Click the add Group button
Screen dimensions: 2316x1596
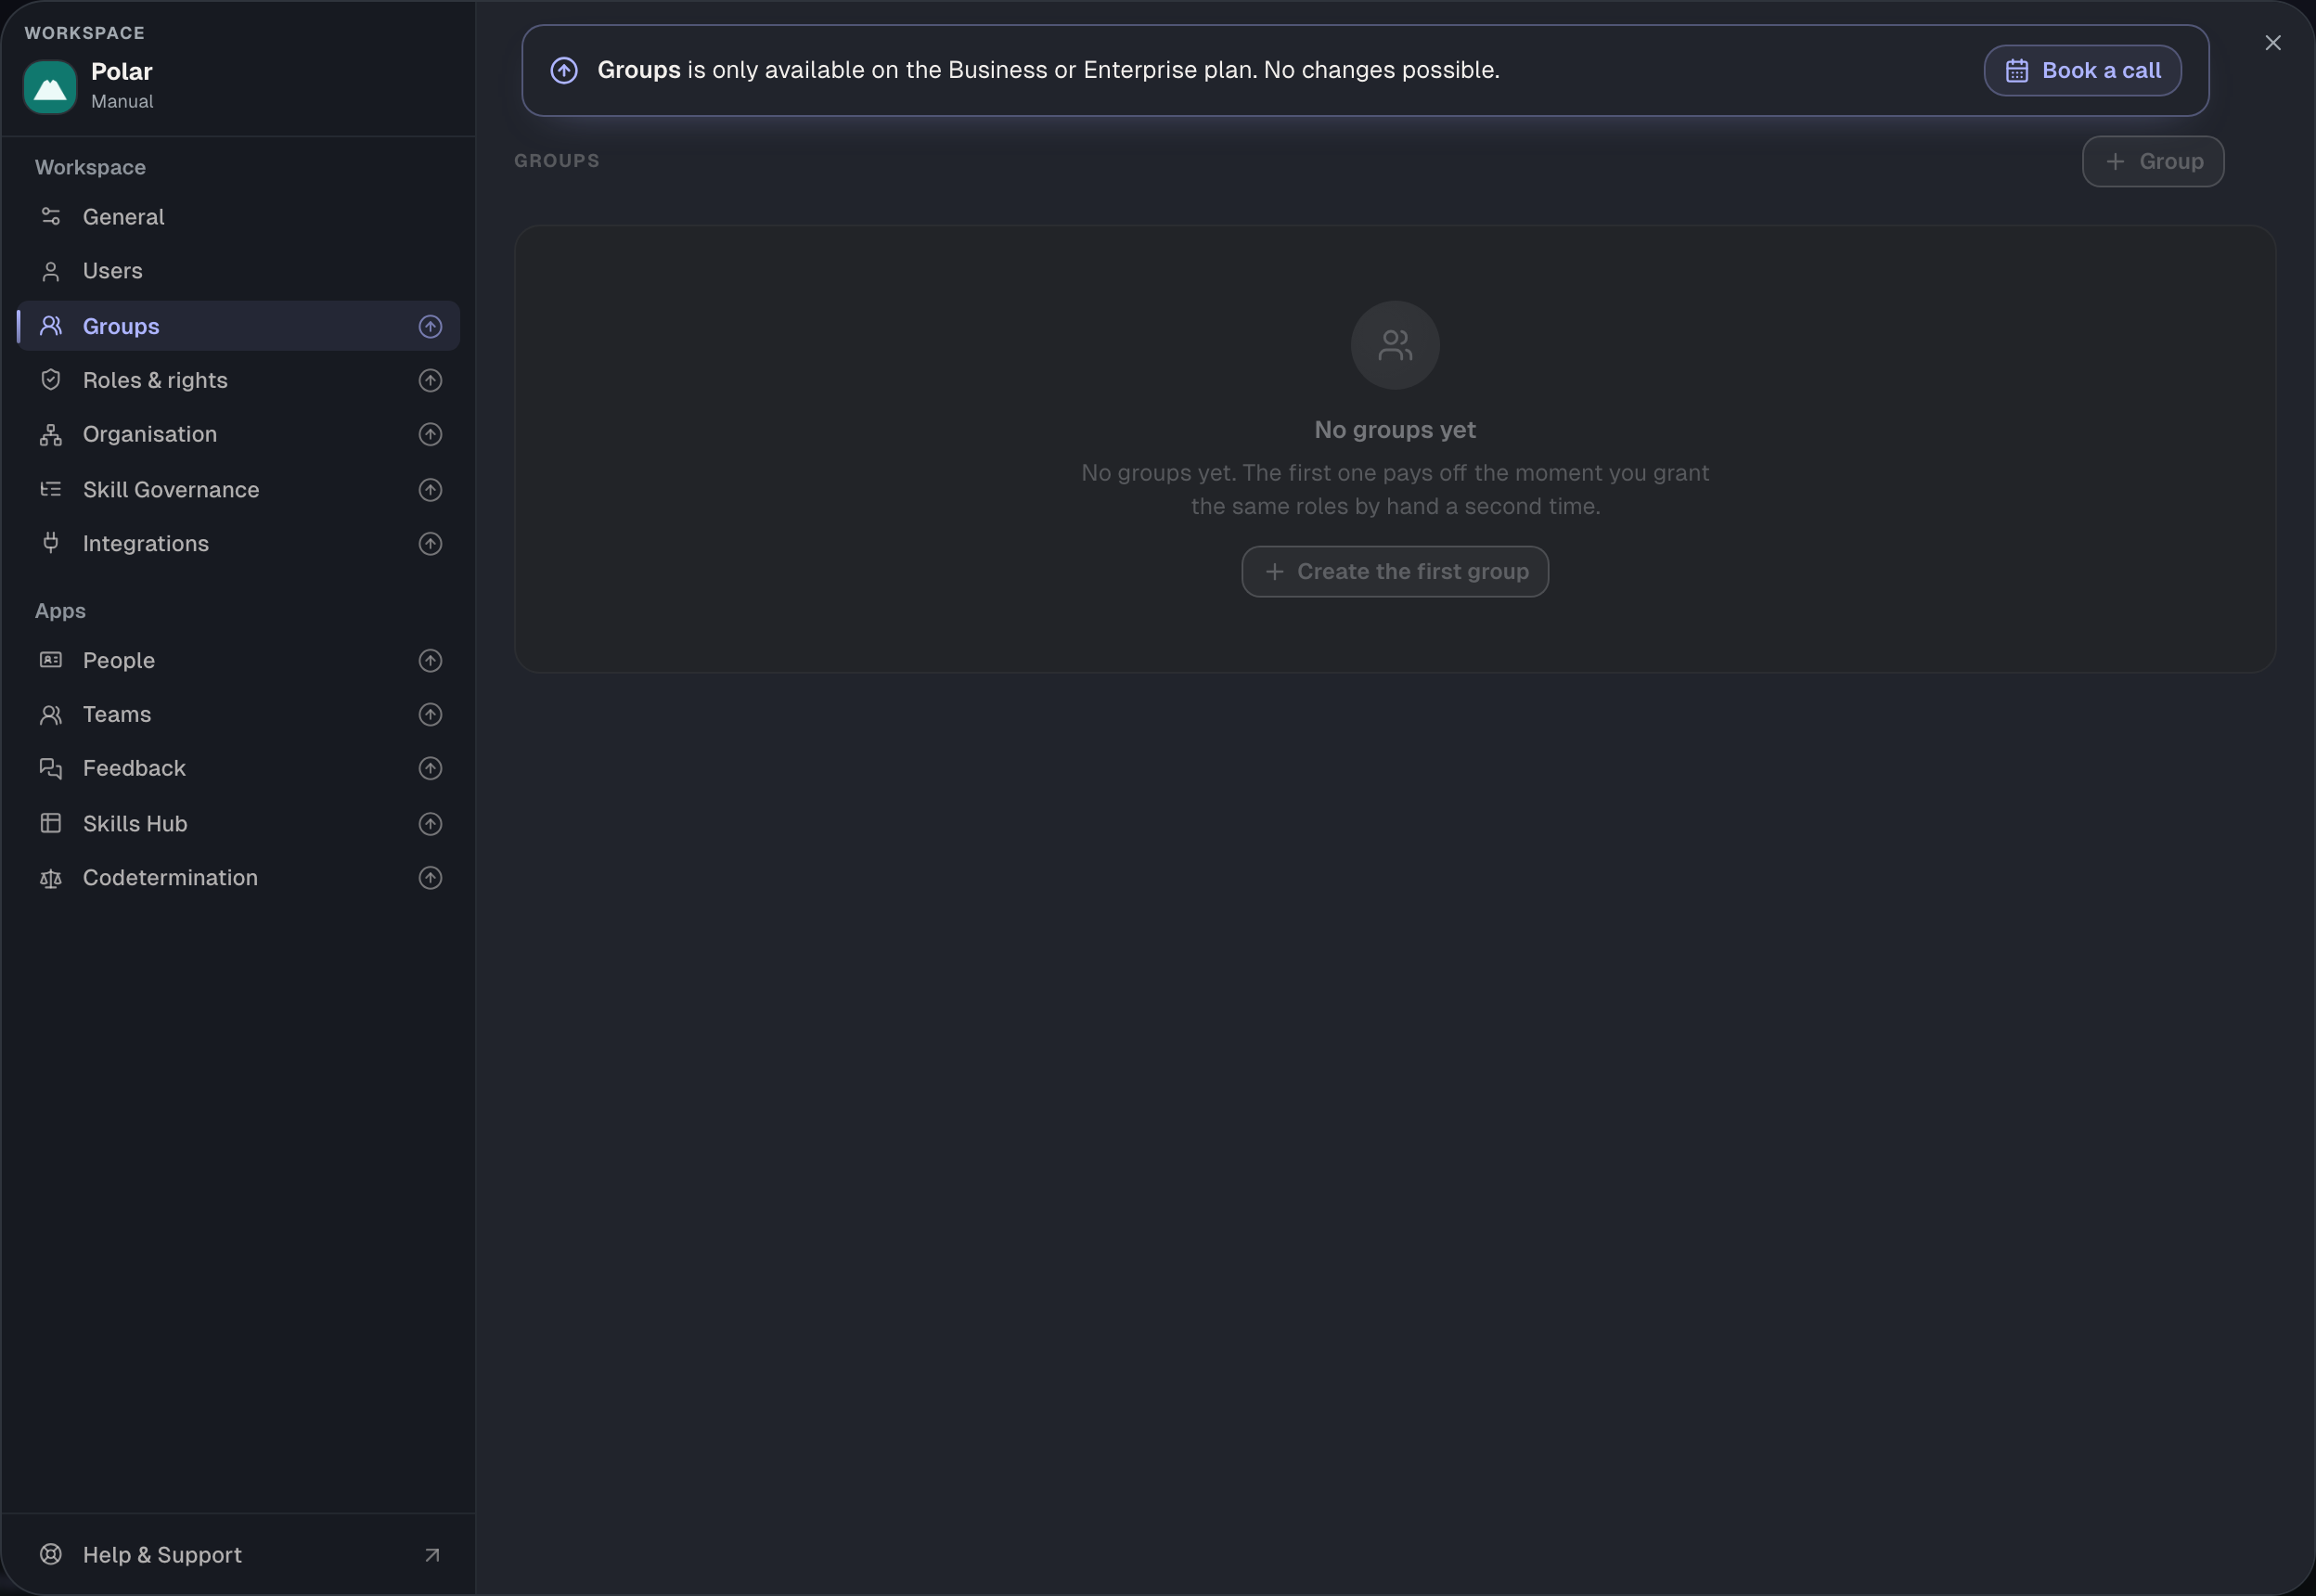click(2152, 161)
